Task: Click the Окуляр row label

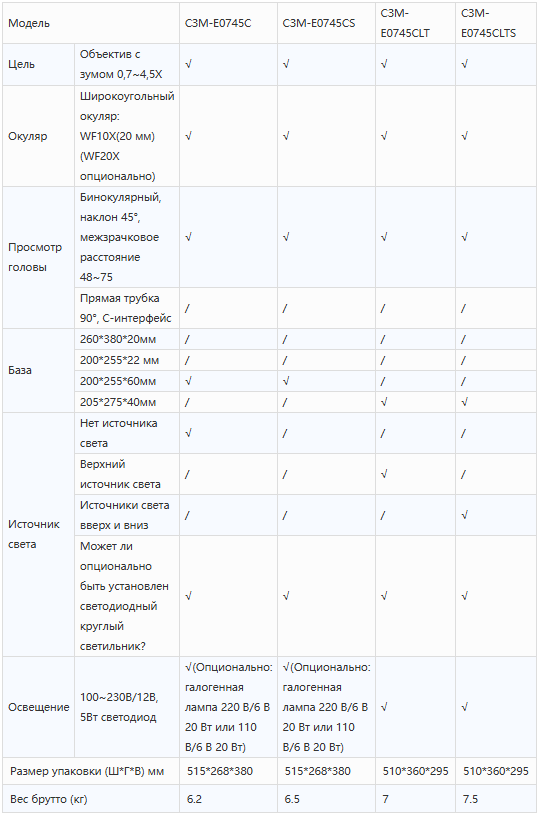Action: [x=38, y=136]
